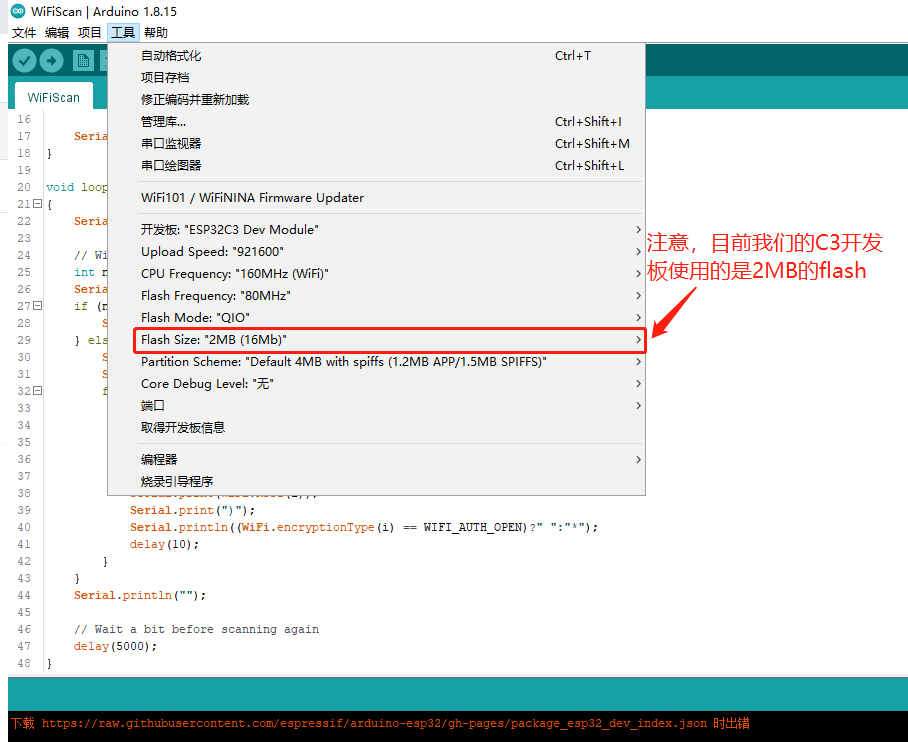Click void loop on line 20

coord(76,187)
